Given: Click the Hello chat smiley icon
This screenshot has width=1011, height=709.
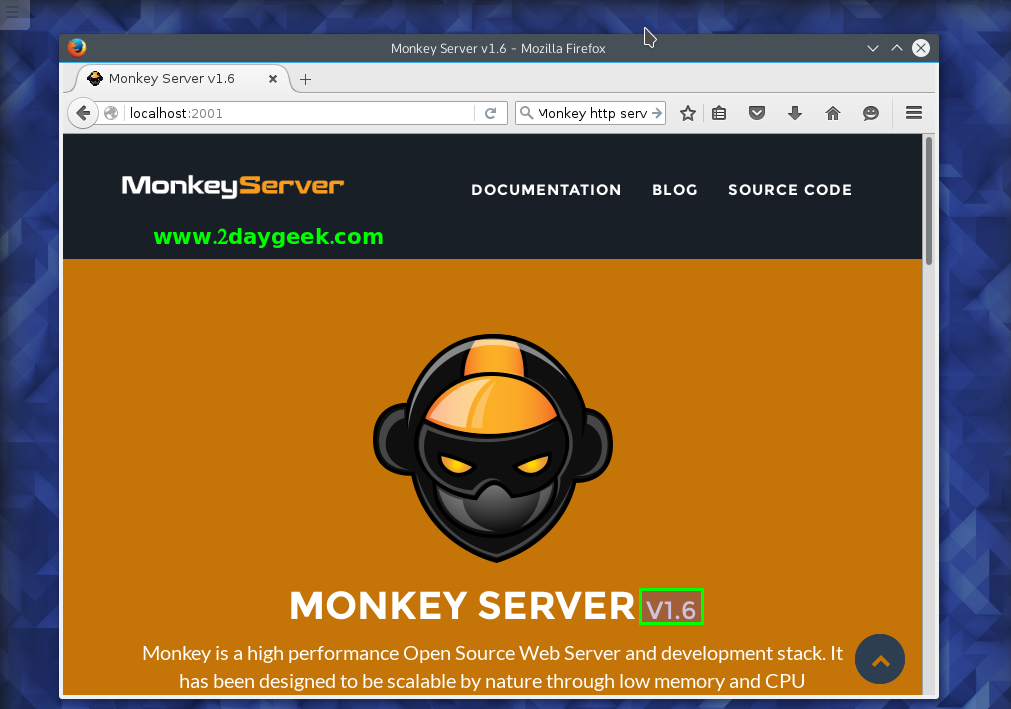Looking at the screenshot, I should coord(871,114).
